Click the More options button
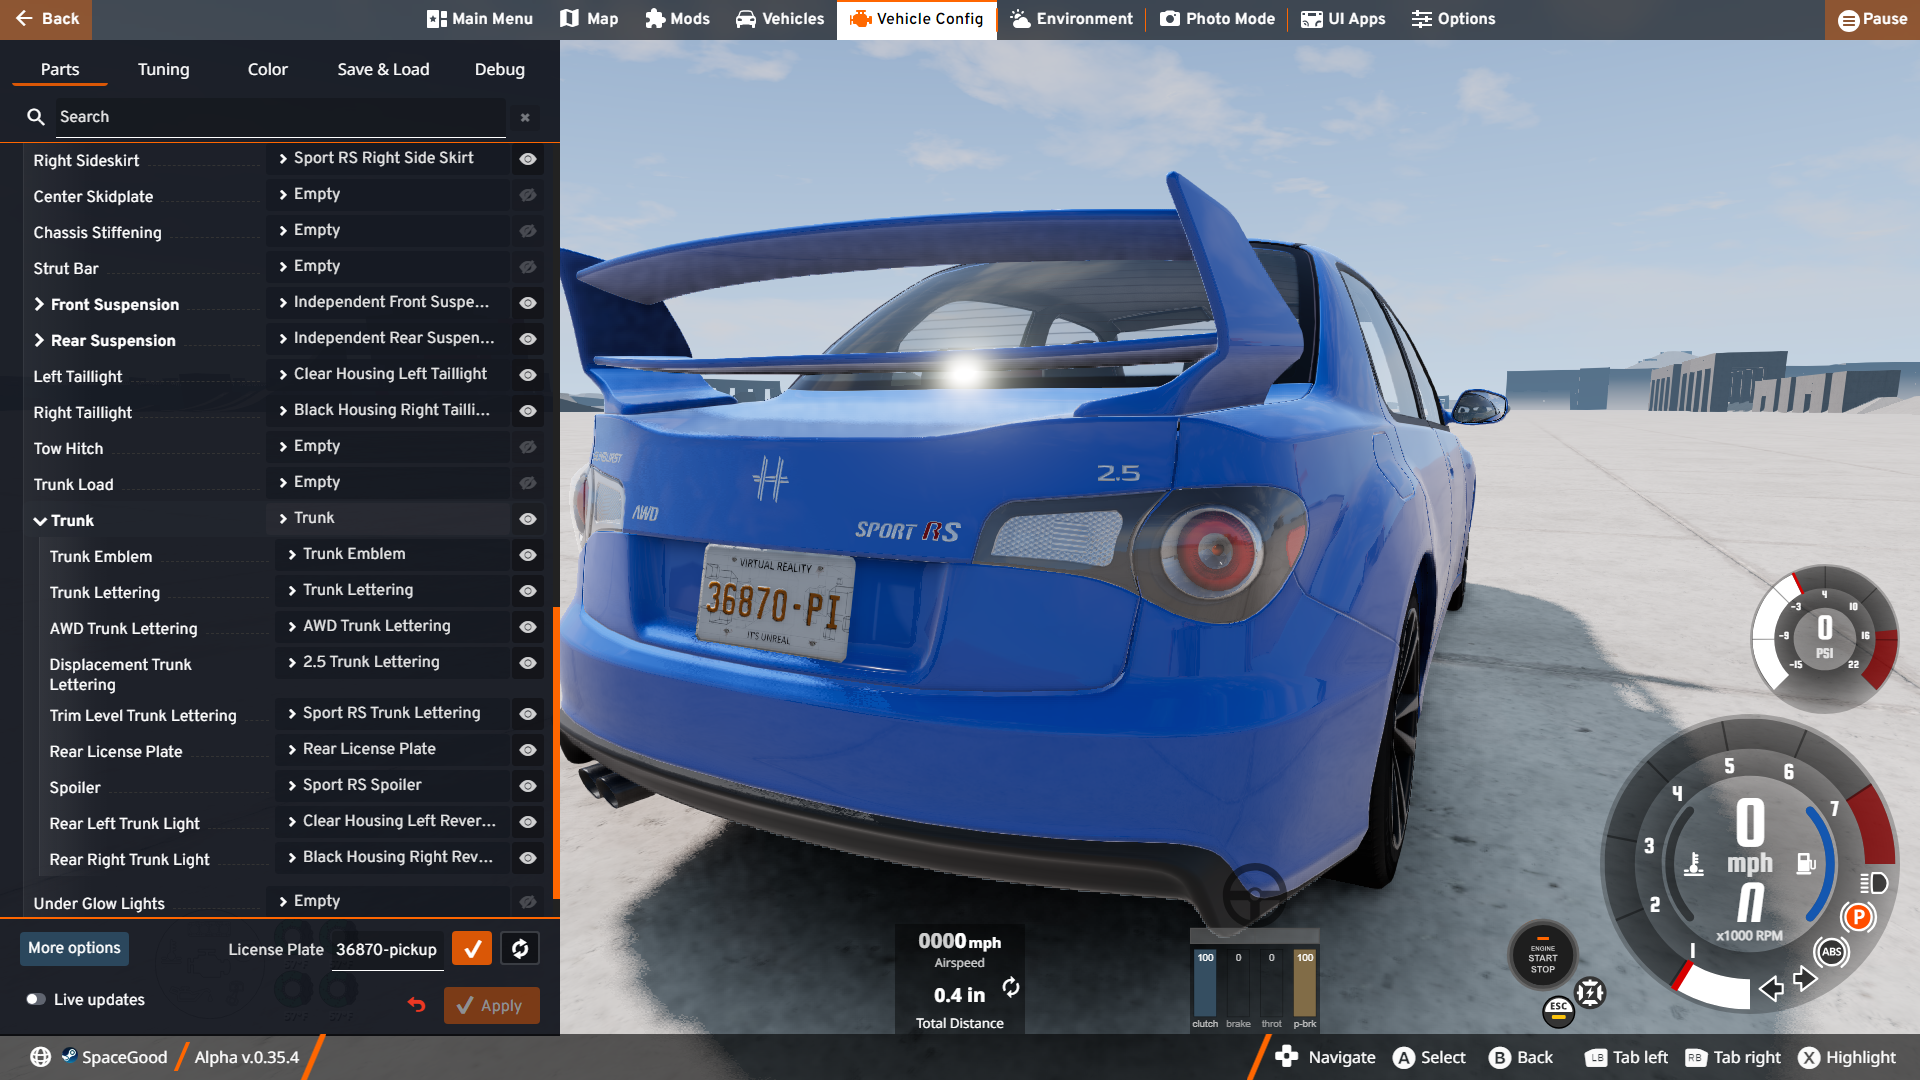The width and height of the screenshot is (1920, 1080). [74, 948]
